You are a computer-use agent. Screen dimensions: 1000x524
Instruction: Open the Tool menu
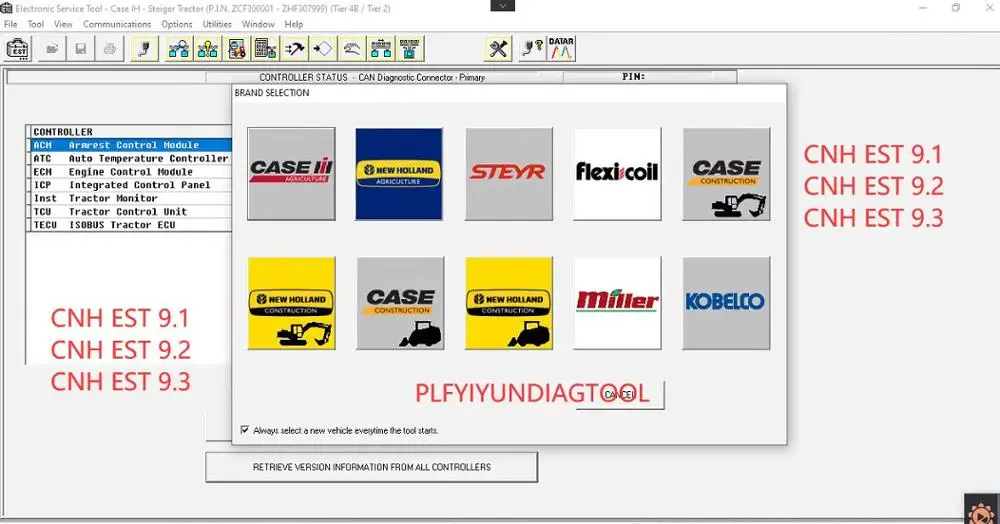[x=36, y=24]
